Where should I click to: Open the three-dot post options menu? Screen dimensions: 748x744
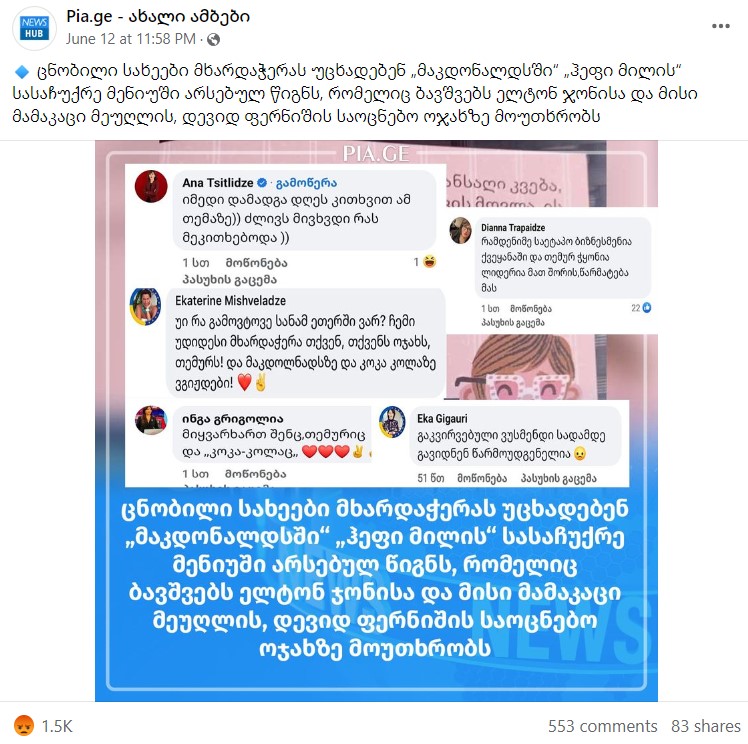coord(720,26)
